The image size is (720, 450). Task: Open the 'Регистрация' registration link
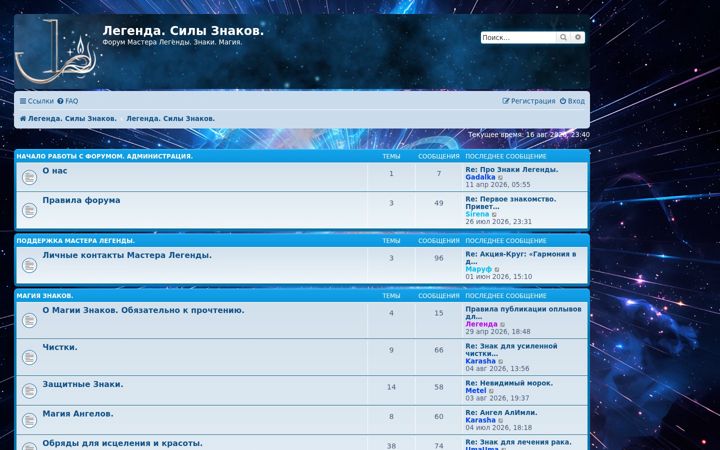pos(529,101)
